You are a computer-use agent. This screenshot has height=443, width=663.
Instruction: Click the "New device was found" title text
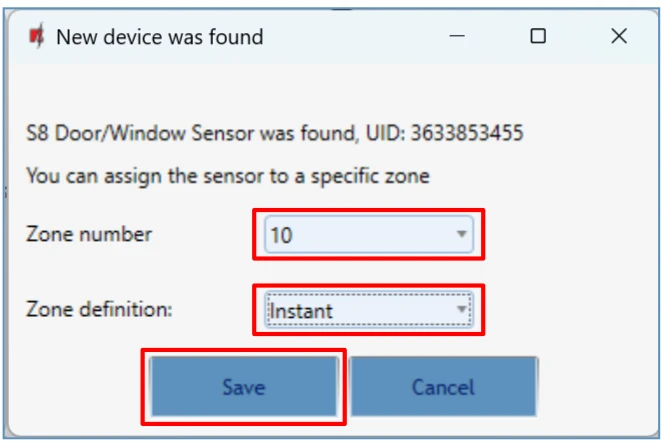coord(159,37)
